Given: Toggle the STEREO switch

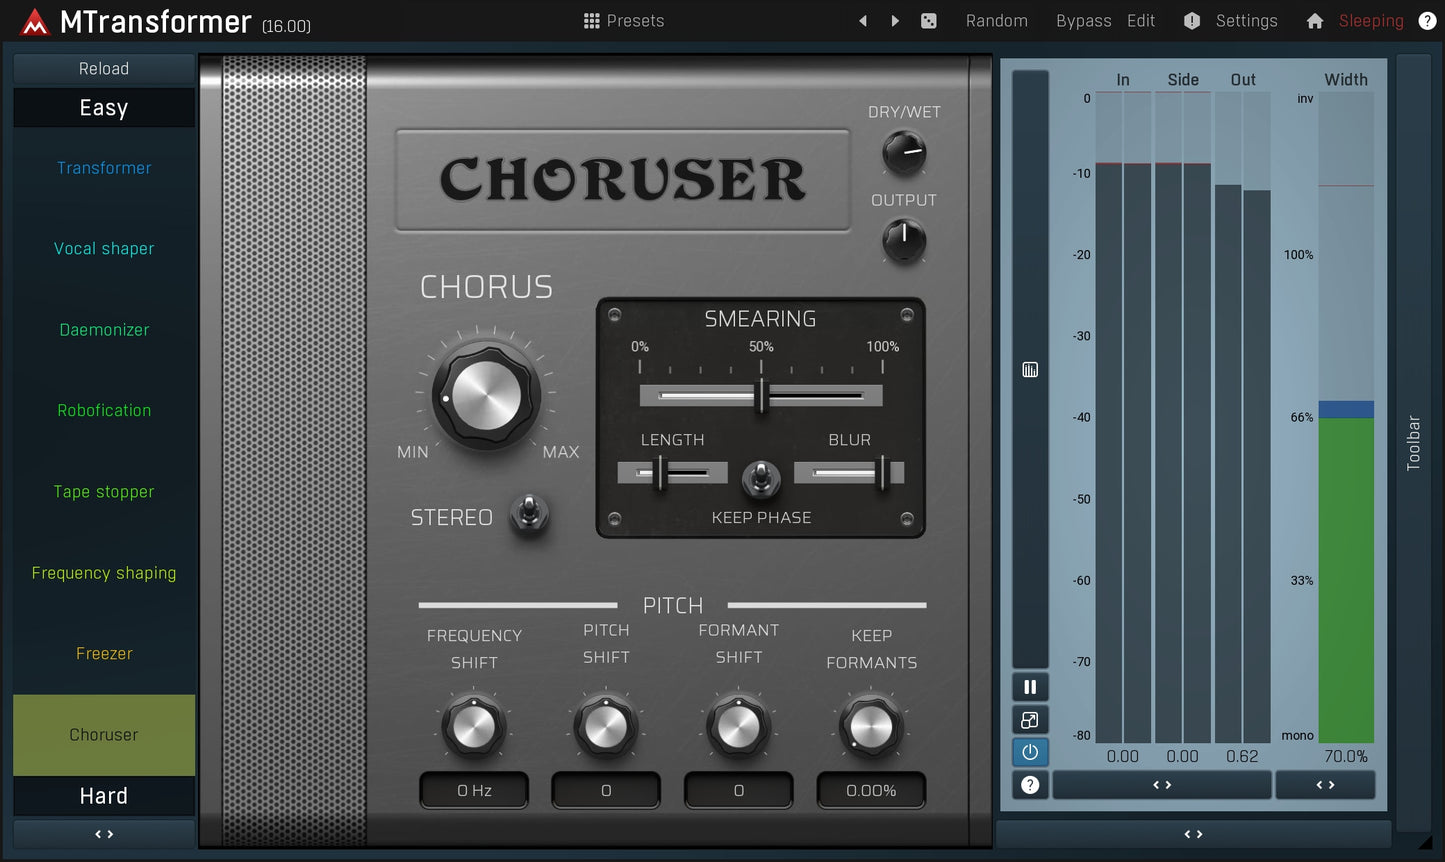Looking at the screenshot, I should pos(528,515).
